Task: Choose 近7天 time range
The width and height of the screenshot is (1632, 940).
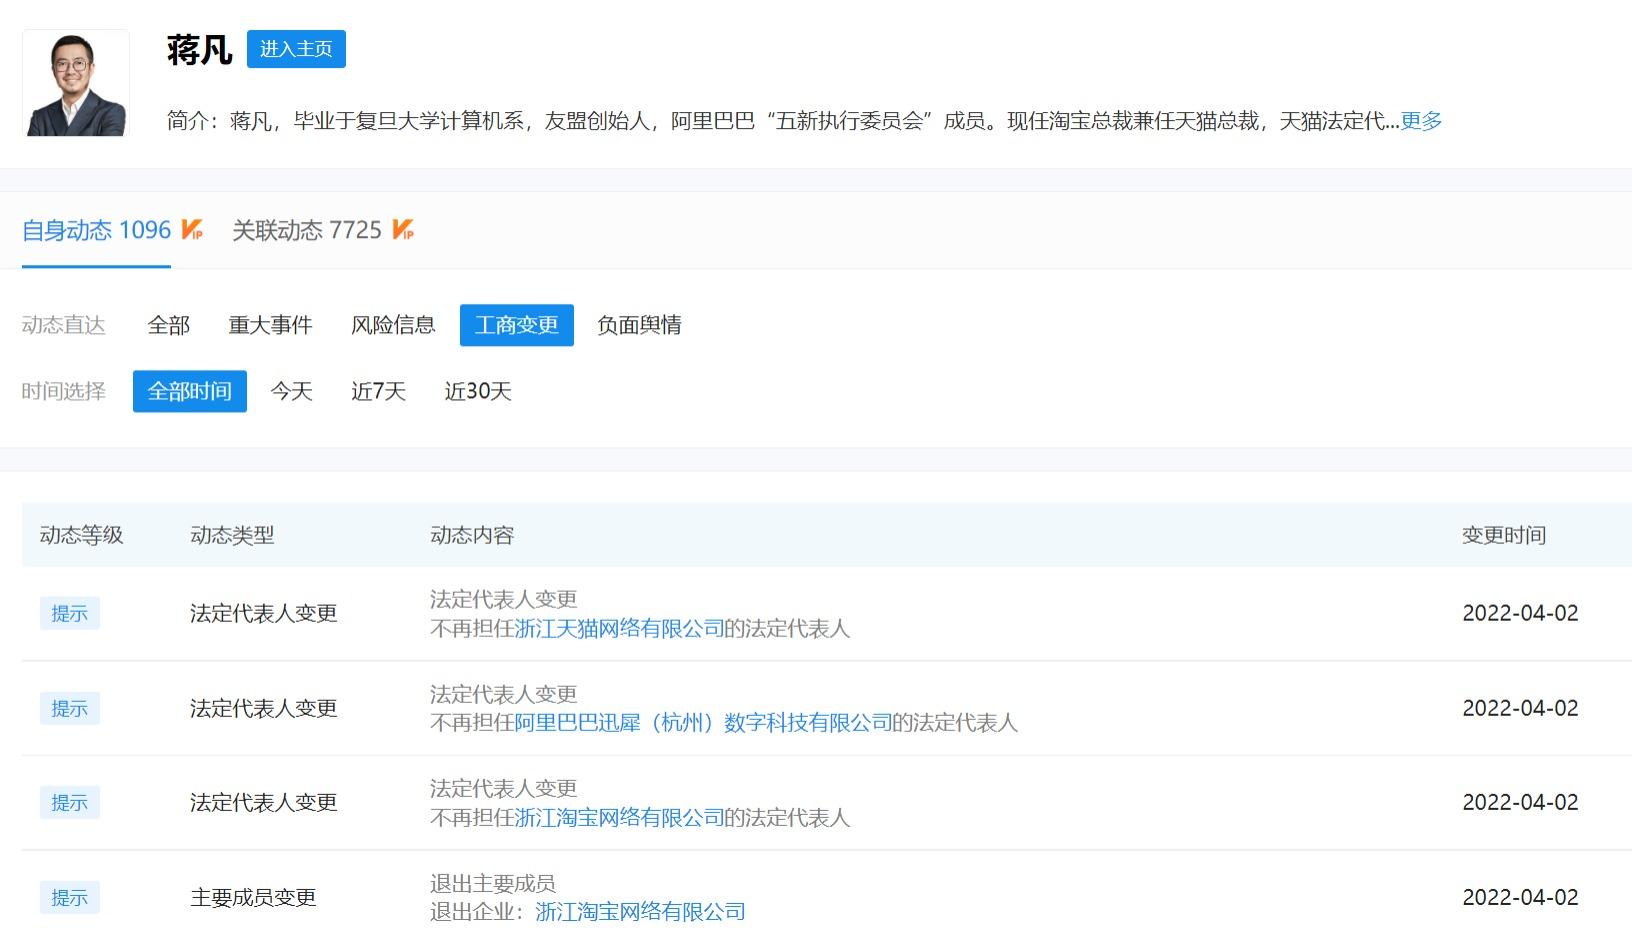Action: [x=378, y=391]
